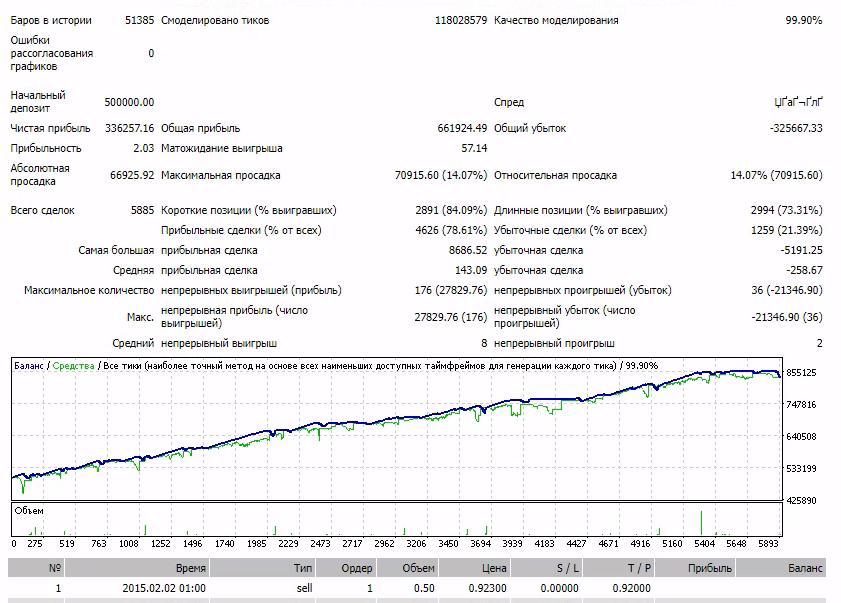The height and width of the screenshot is (603, 841).
Task: Select the 640508 y-axis label
Action: 801,437
